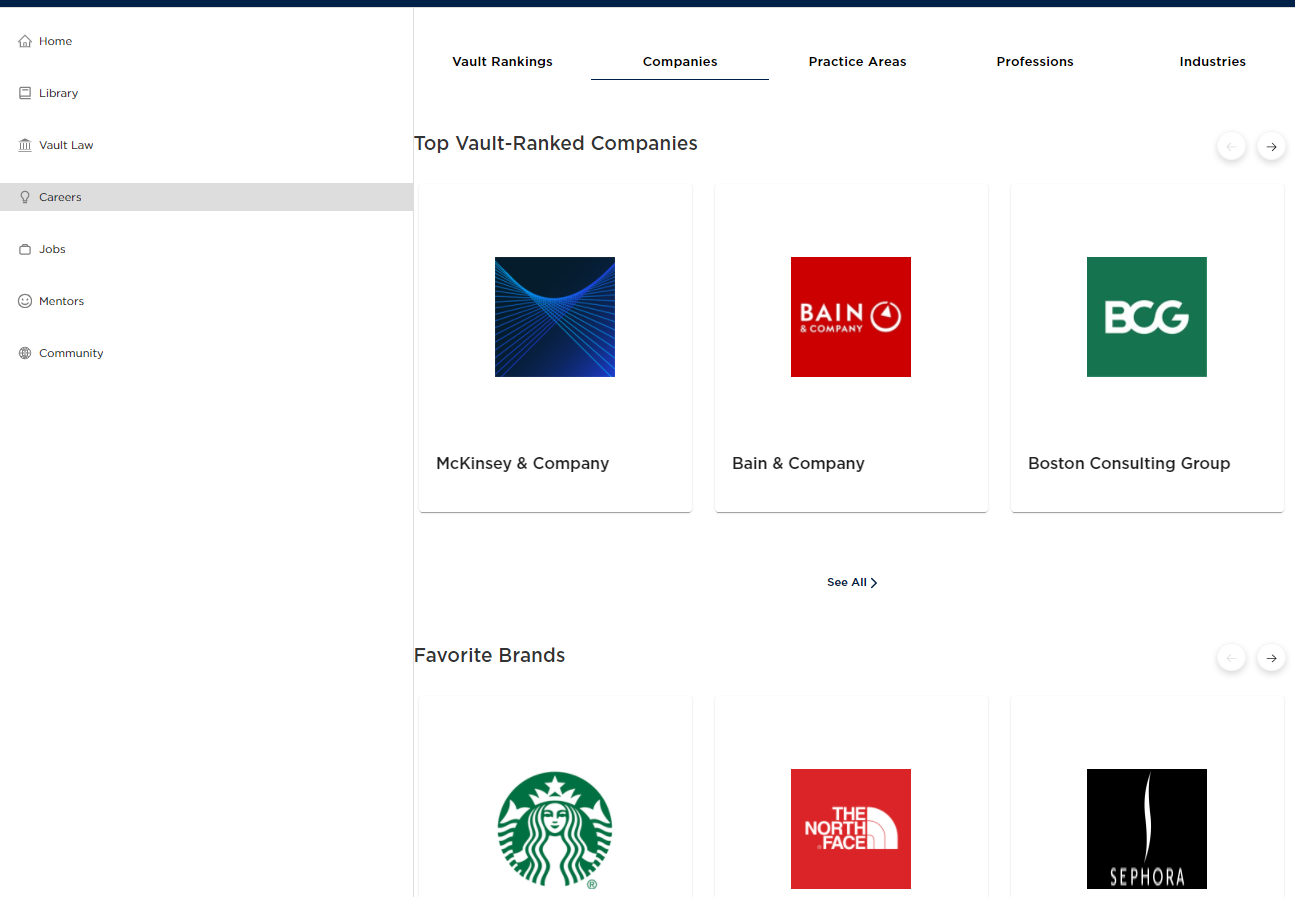Click the Community globe icon
Screen dimensions: 1295x897
pyautogui.click(x=25, y=354)
